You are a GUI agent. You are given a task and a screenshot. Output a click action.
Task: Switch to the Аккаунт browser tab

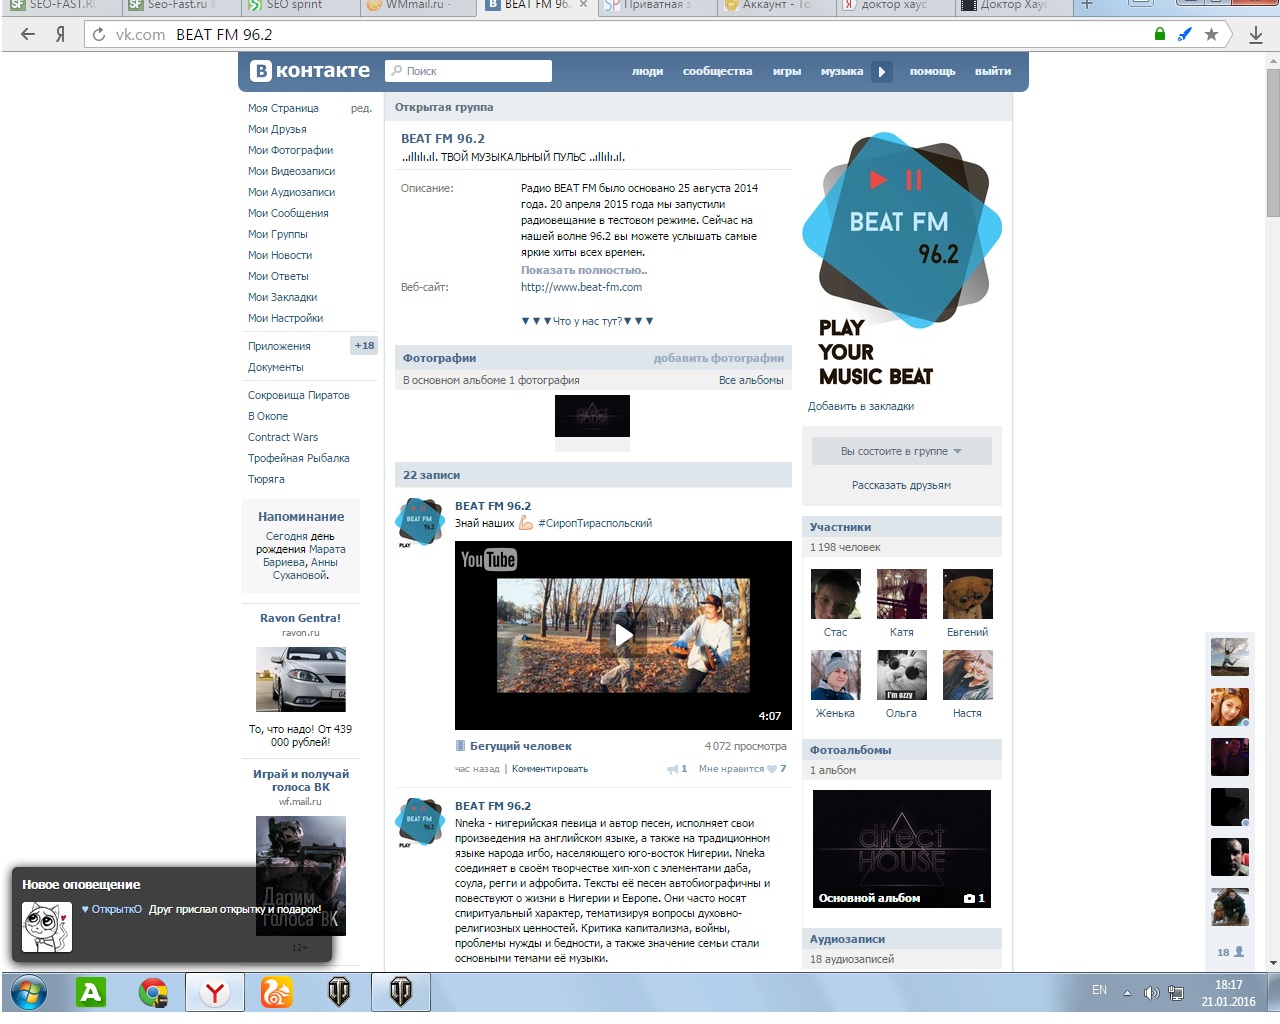pos(775,5)
